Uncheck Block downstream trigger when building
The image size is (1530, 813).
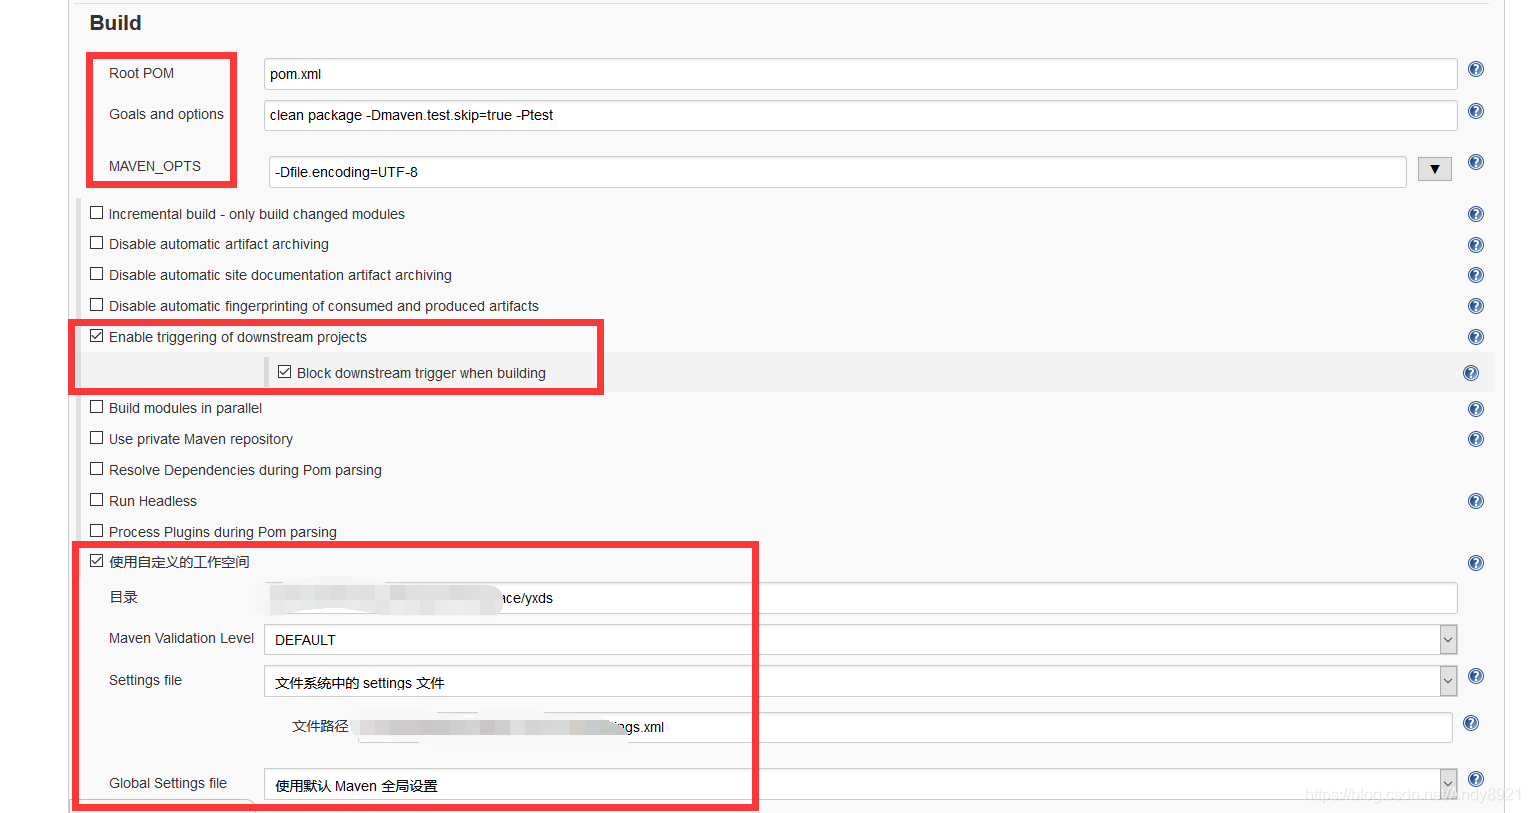284,372
